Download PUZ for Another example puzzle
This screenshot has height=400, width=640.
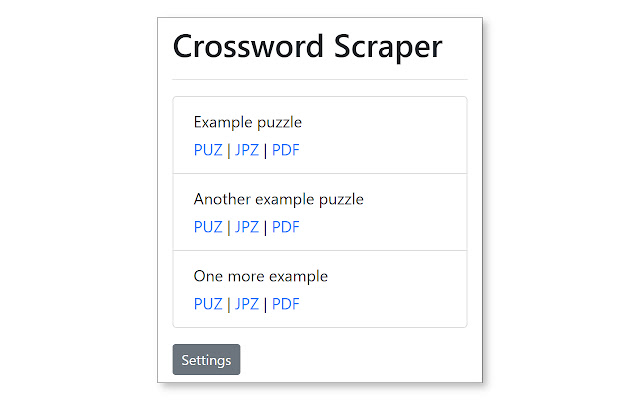coord(208,227)
